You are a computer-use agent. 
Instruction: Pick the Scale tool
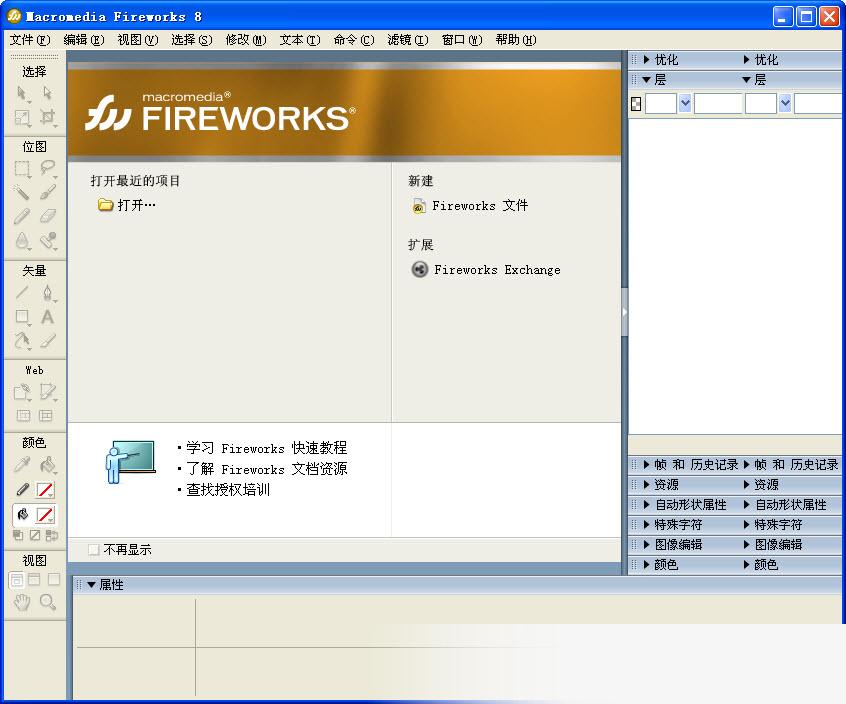[x=22, y=118]
